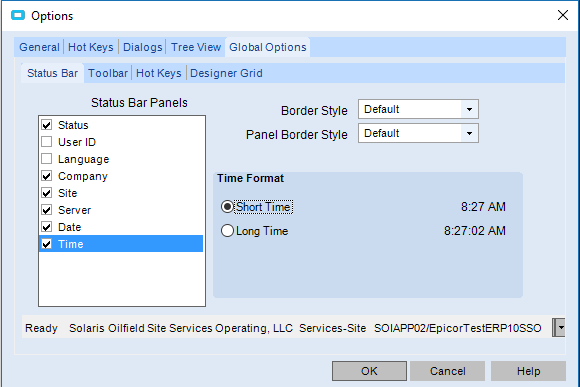Screen dimensions: 580x387
Task: Open the top-level Hot Keys tab
Action: (x=91, y=47)
